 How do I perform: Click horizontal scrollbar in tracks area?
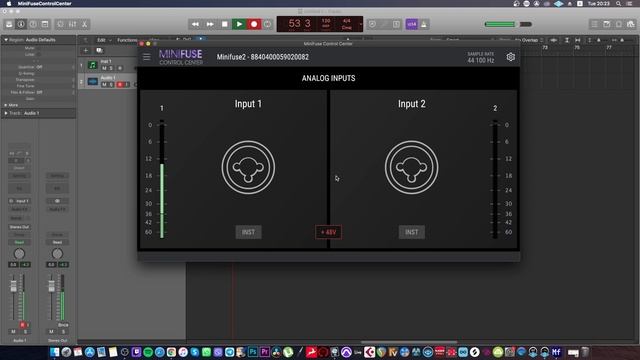pyautogui.click(x=409, y=342)
